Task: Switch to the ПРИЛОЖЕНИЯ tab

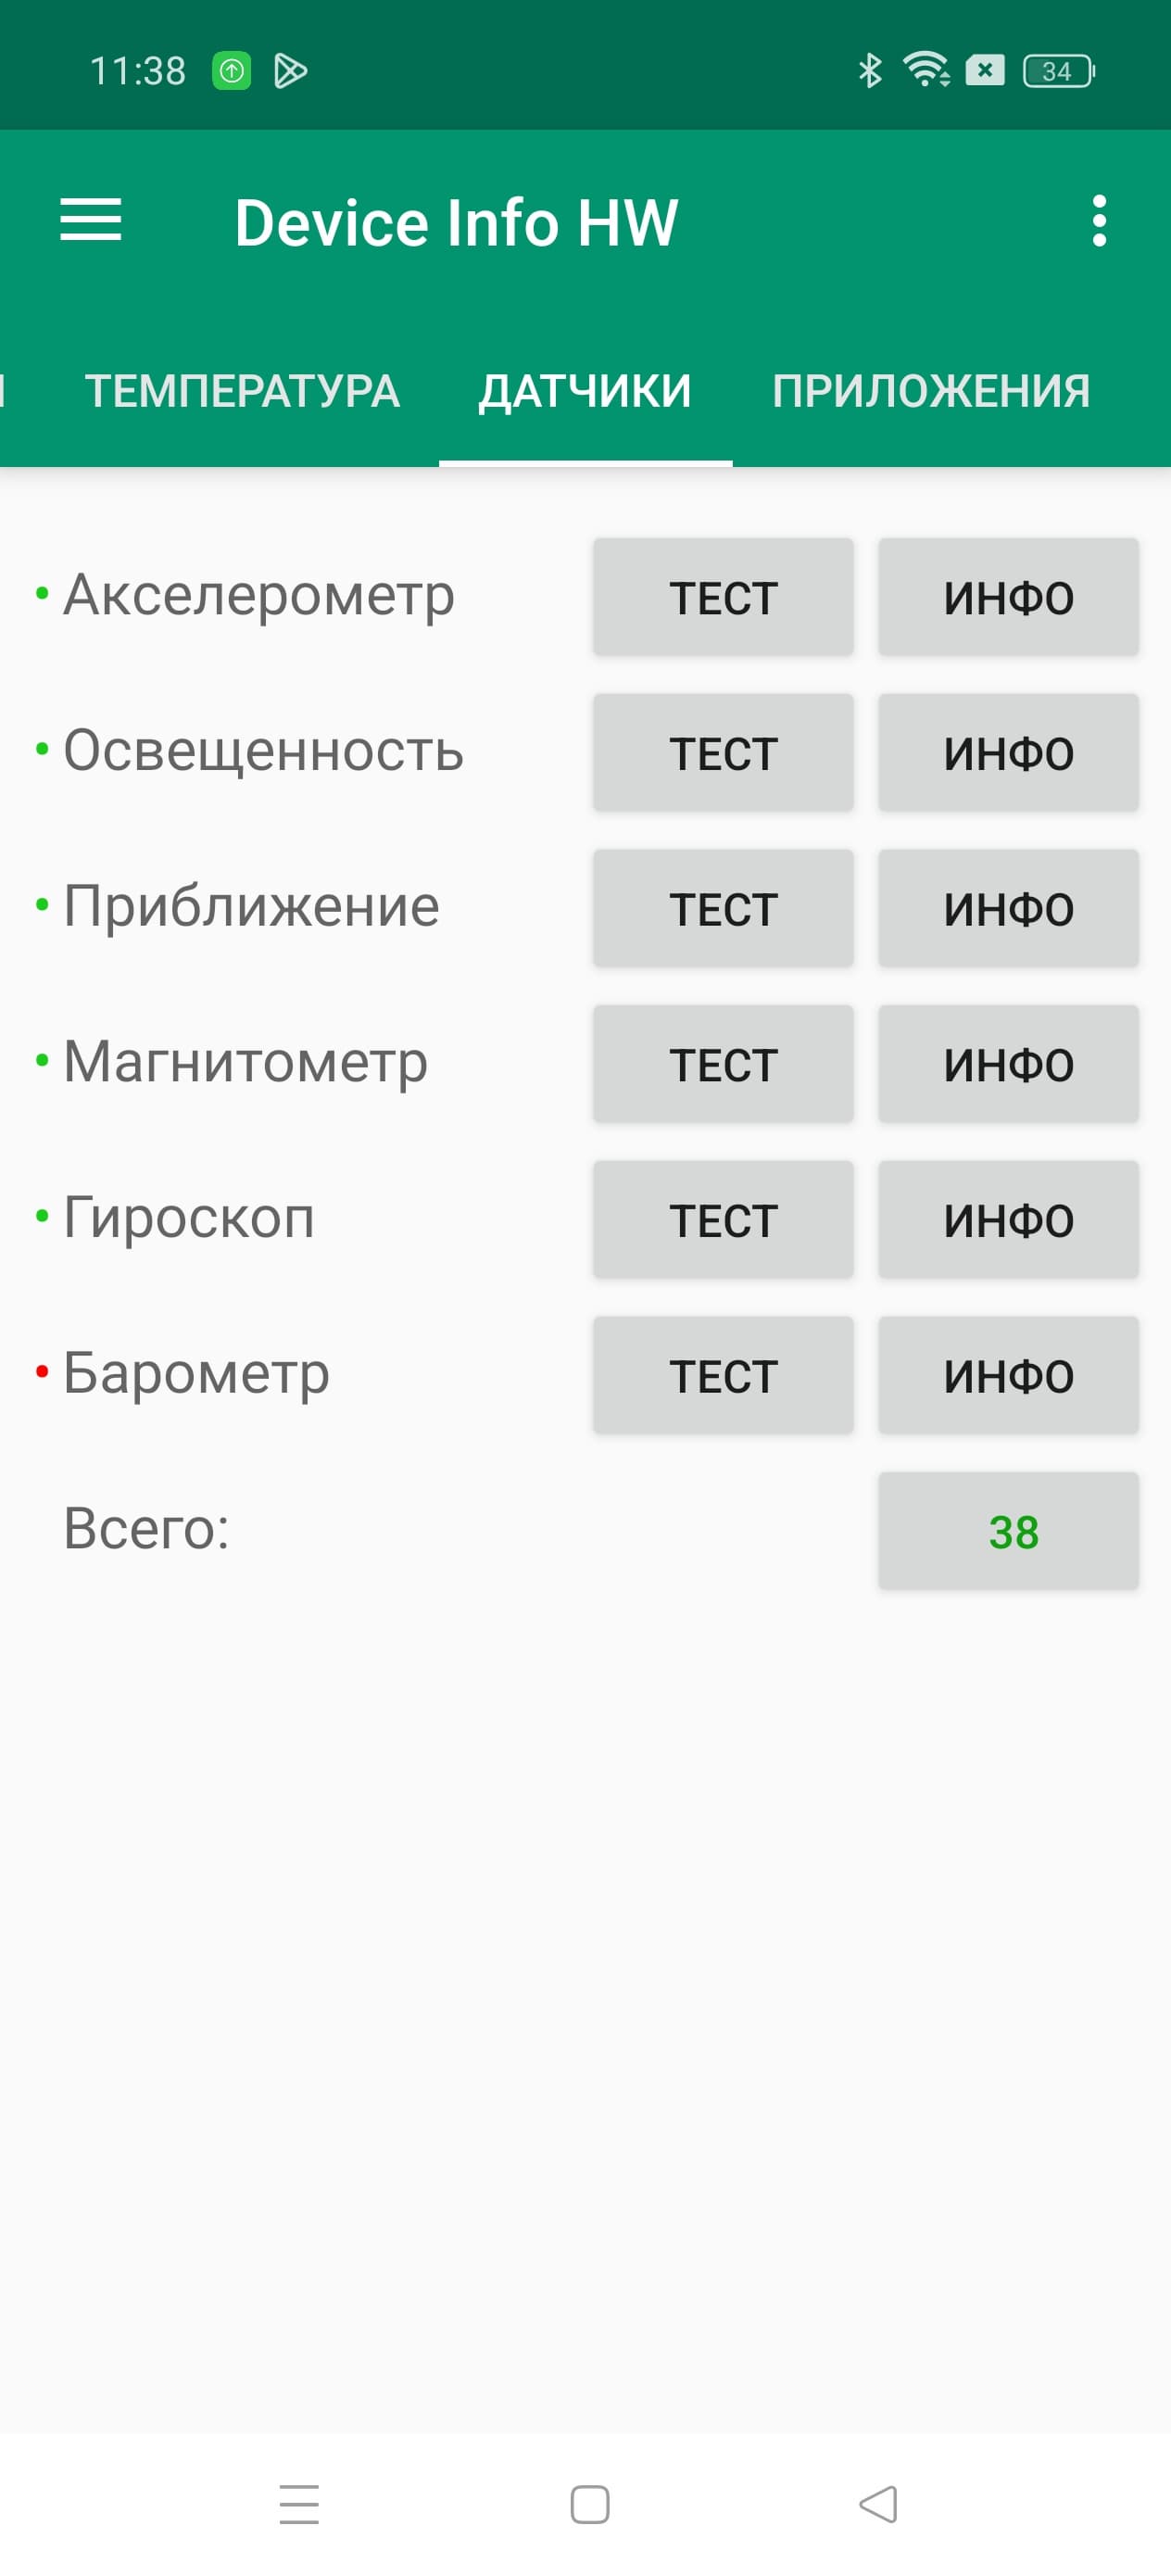Action: [930, 391]
